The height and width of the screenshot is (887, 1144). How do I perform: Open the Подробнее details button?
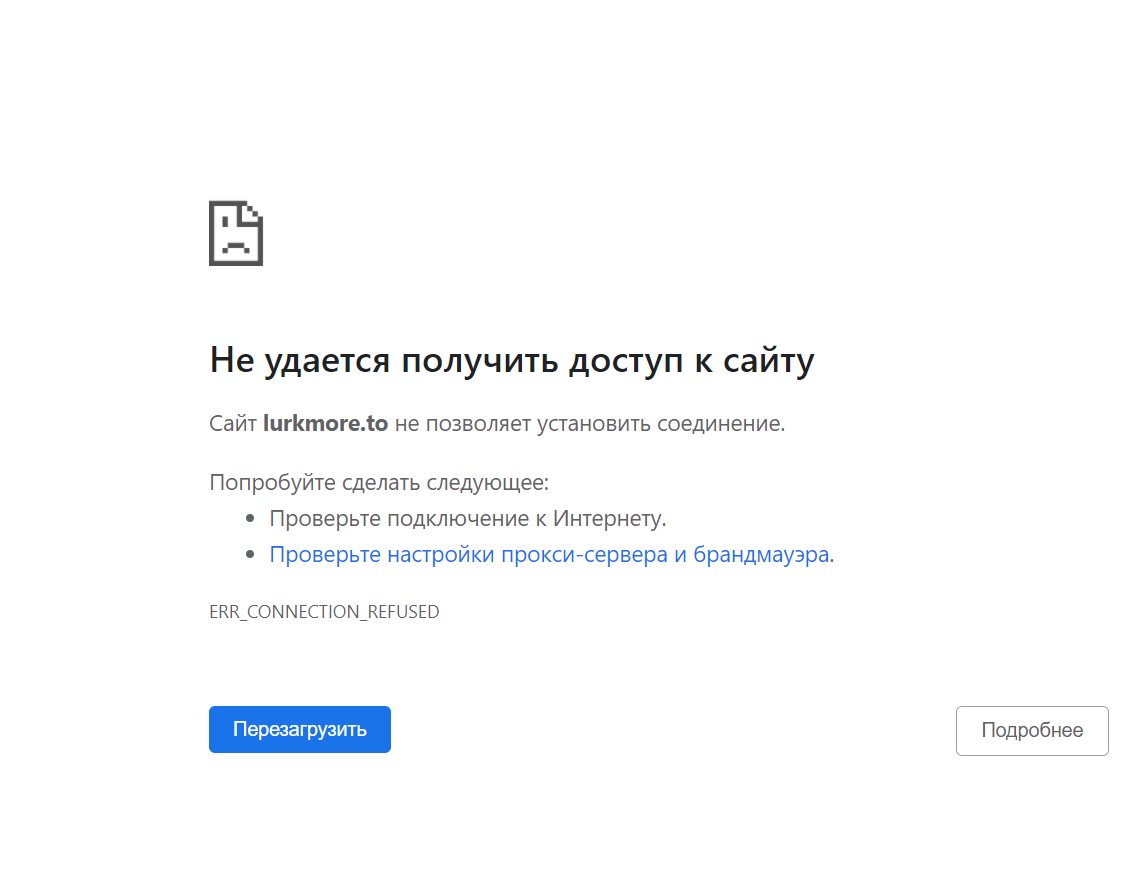click(x=1032, y=730)
